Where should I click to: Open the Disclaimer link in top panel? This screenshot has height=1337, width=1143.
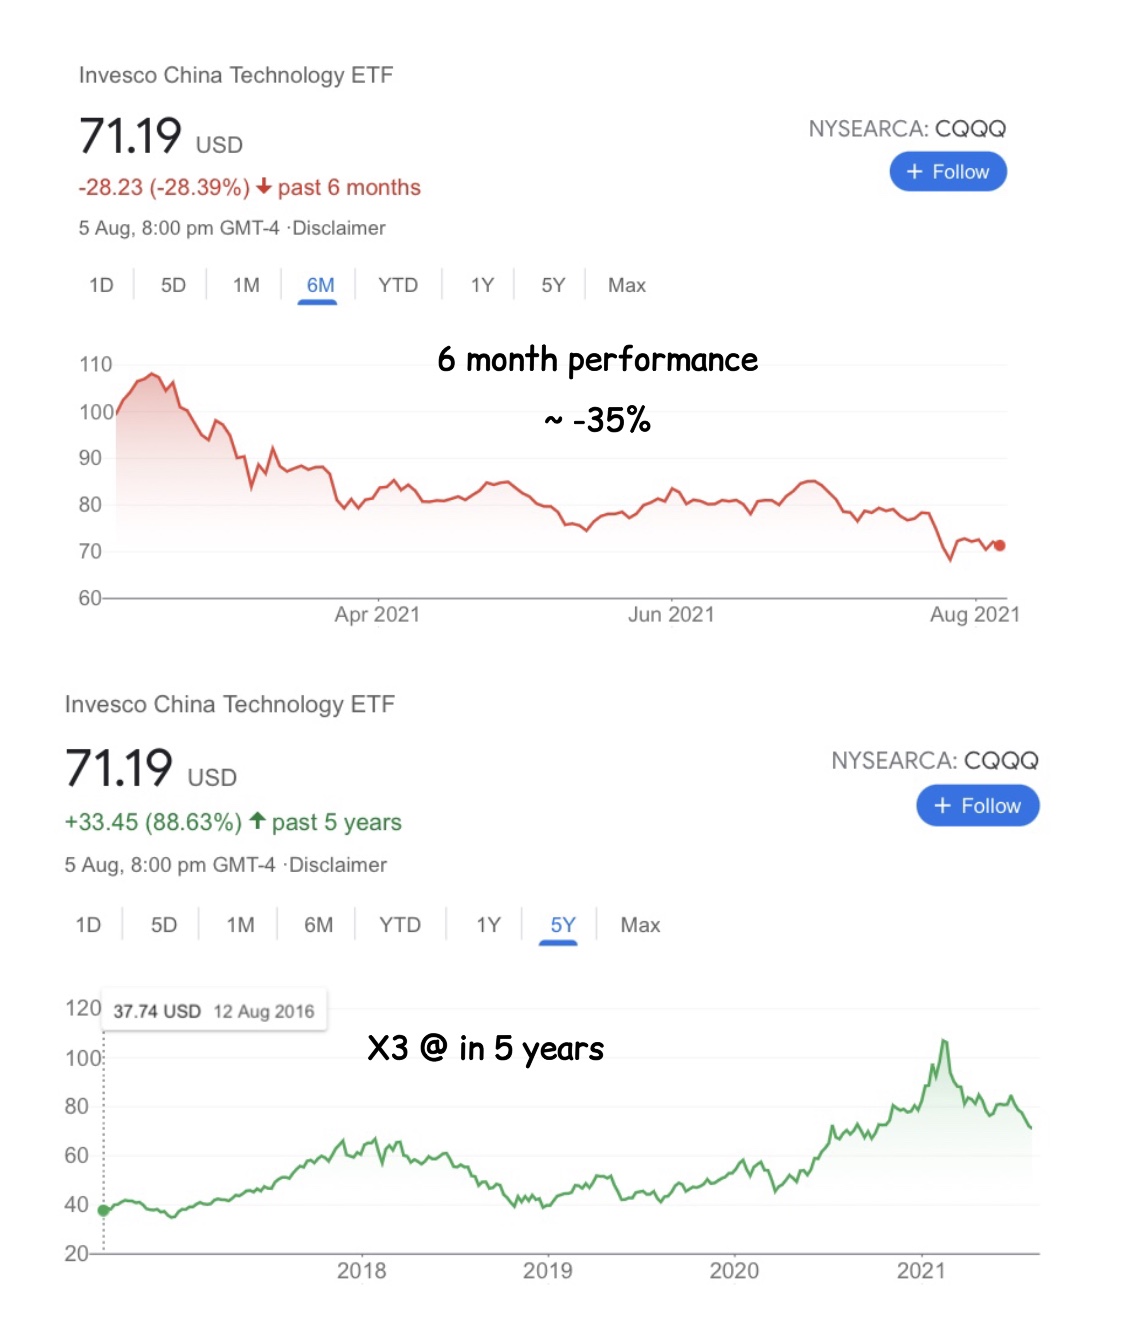[x=339, y=228]
